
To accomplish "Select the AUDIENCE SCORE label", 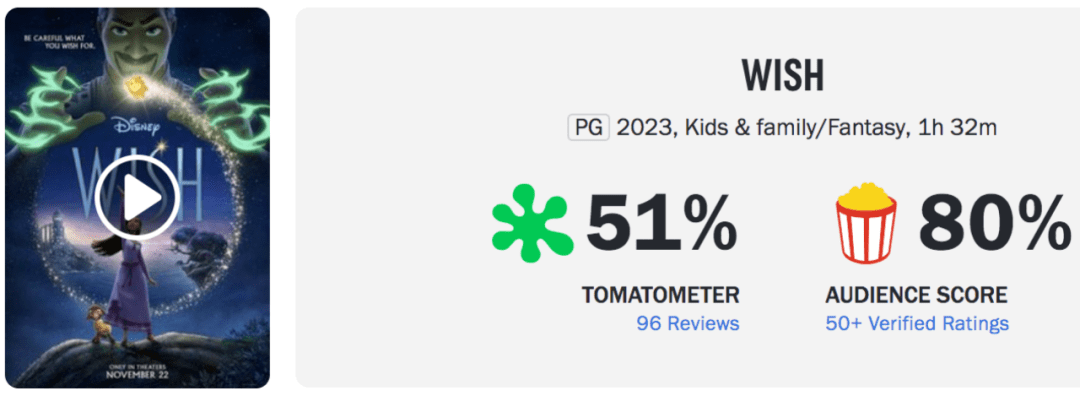I will tap(916, 295).
